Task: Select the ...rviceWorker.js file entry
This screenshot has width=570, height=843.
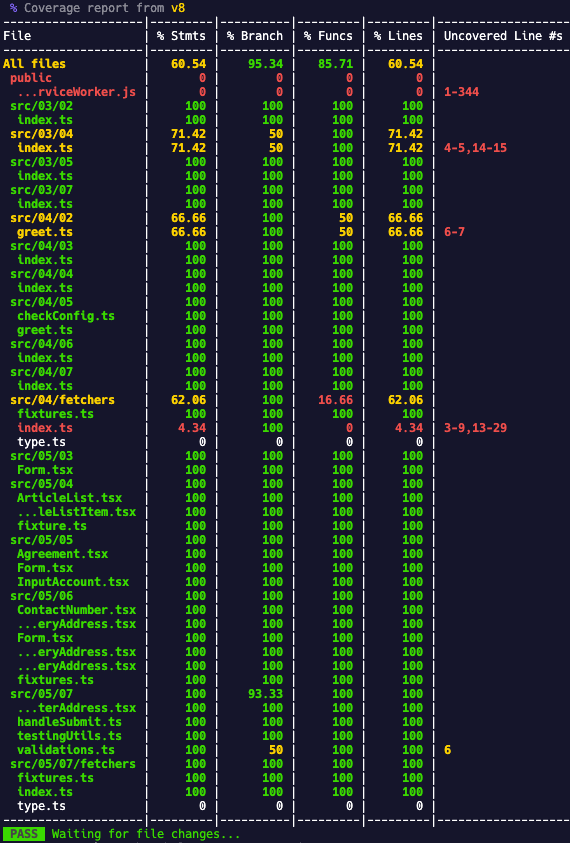Action: (x=76, y=92)
